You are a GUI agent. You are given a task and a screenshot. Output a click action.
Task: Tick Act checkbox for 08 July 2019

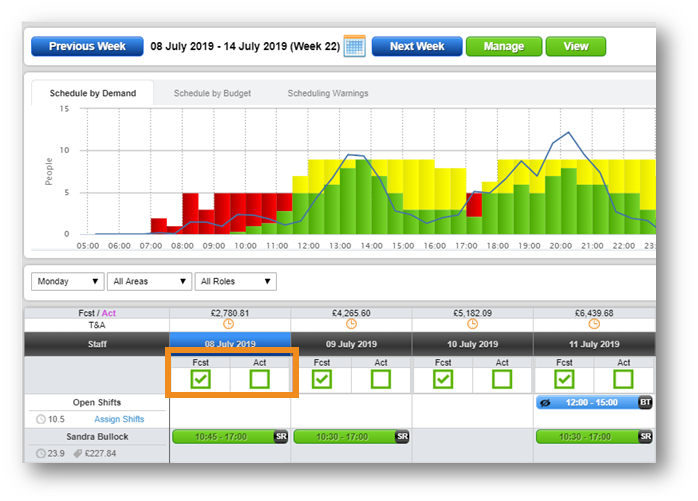pos(260,379)
